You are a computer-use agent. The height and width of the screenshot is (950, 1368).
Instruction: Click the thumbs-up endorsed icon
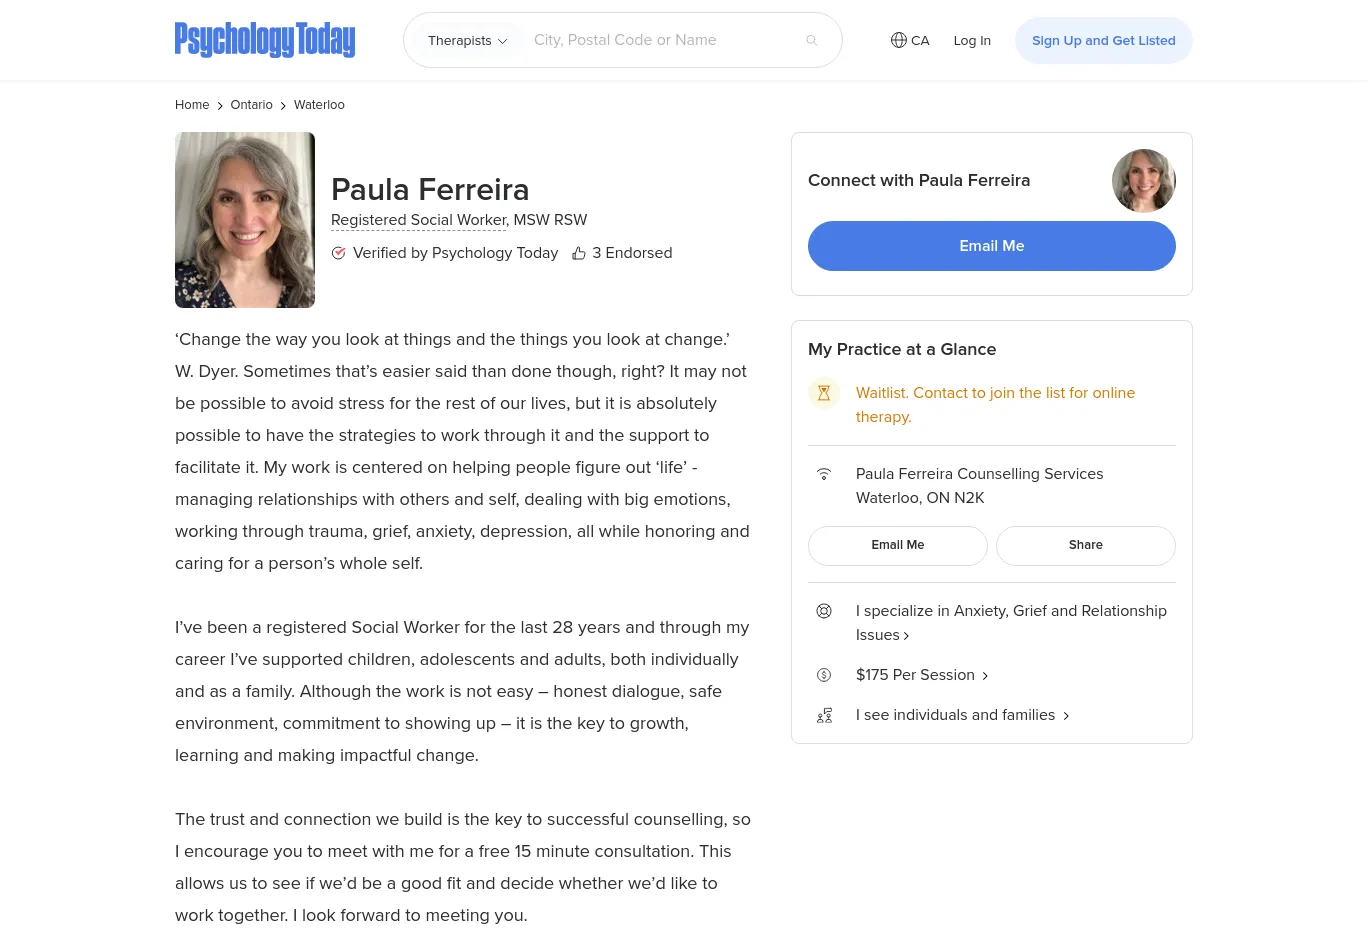click(579, 254)
